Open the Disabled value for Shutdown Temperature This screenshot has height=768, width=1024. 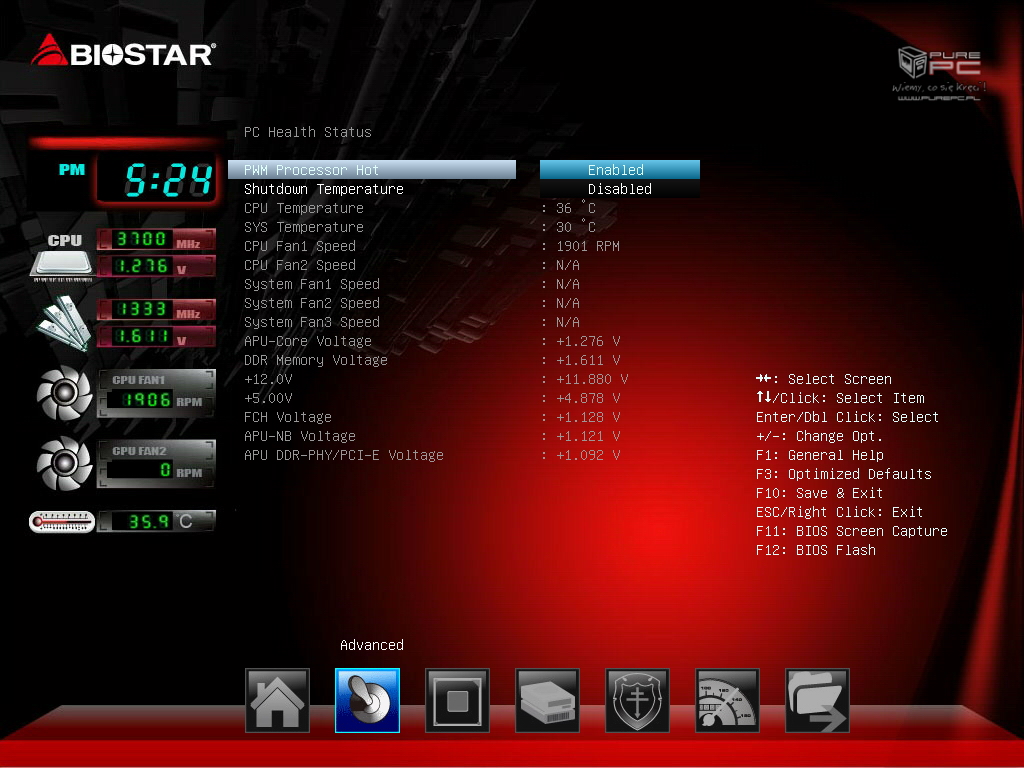(x=620, y=189)
